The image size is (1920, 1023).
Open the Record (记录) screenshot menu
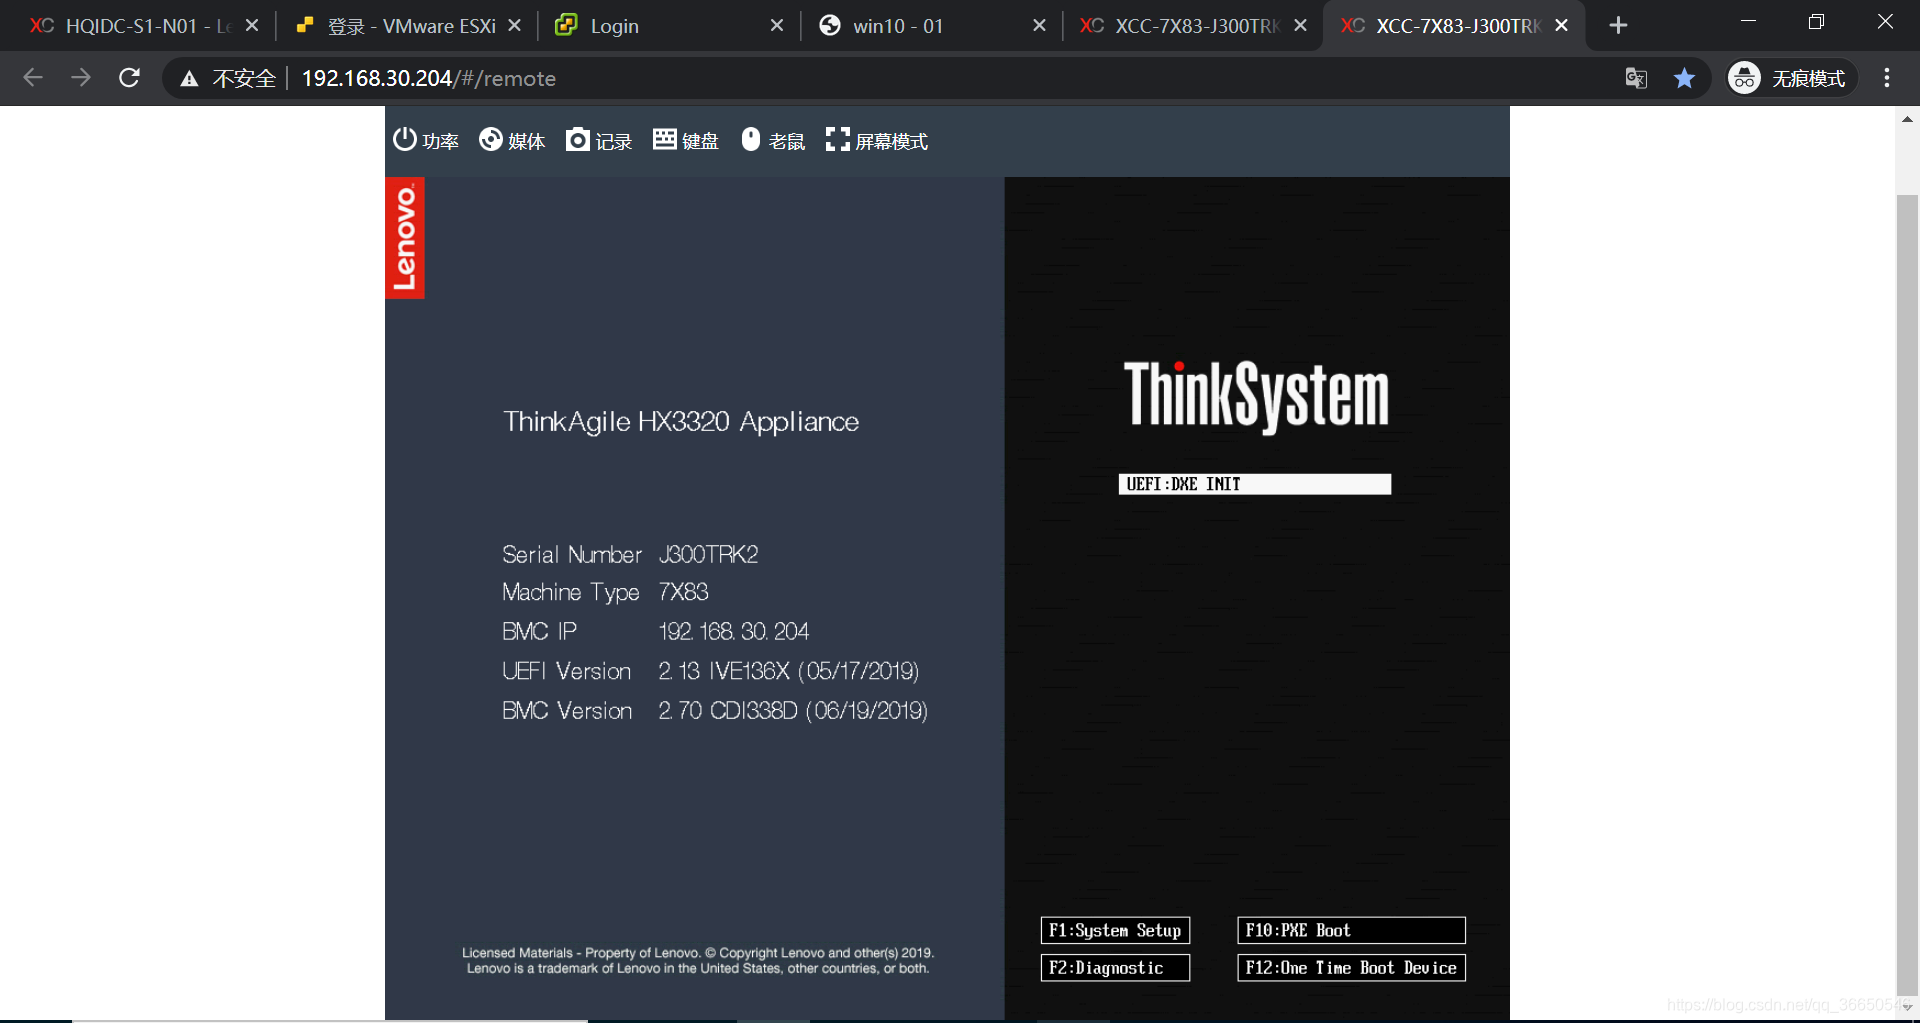[x=599, y=141]
